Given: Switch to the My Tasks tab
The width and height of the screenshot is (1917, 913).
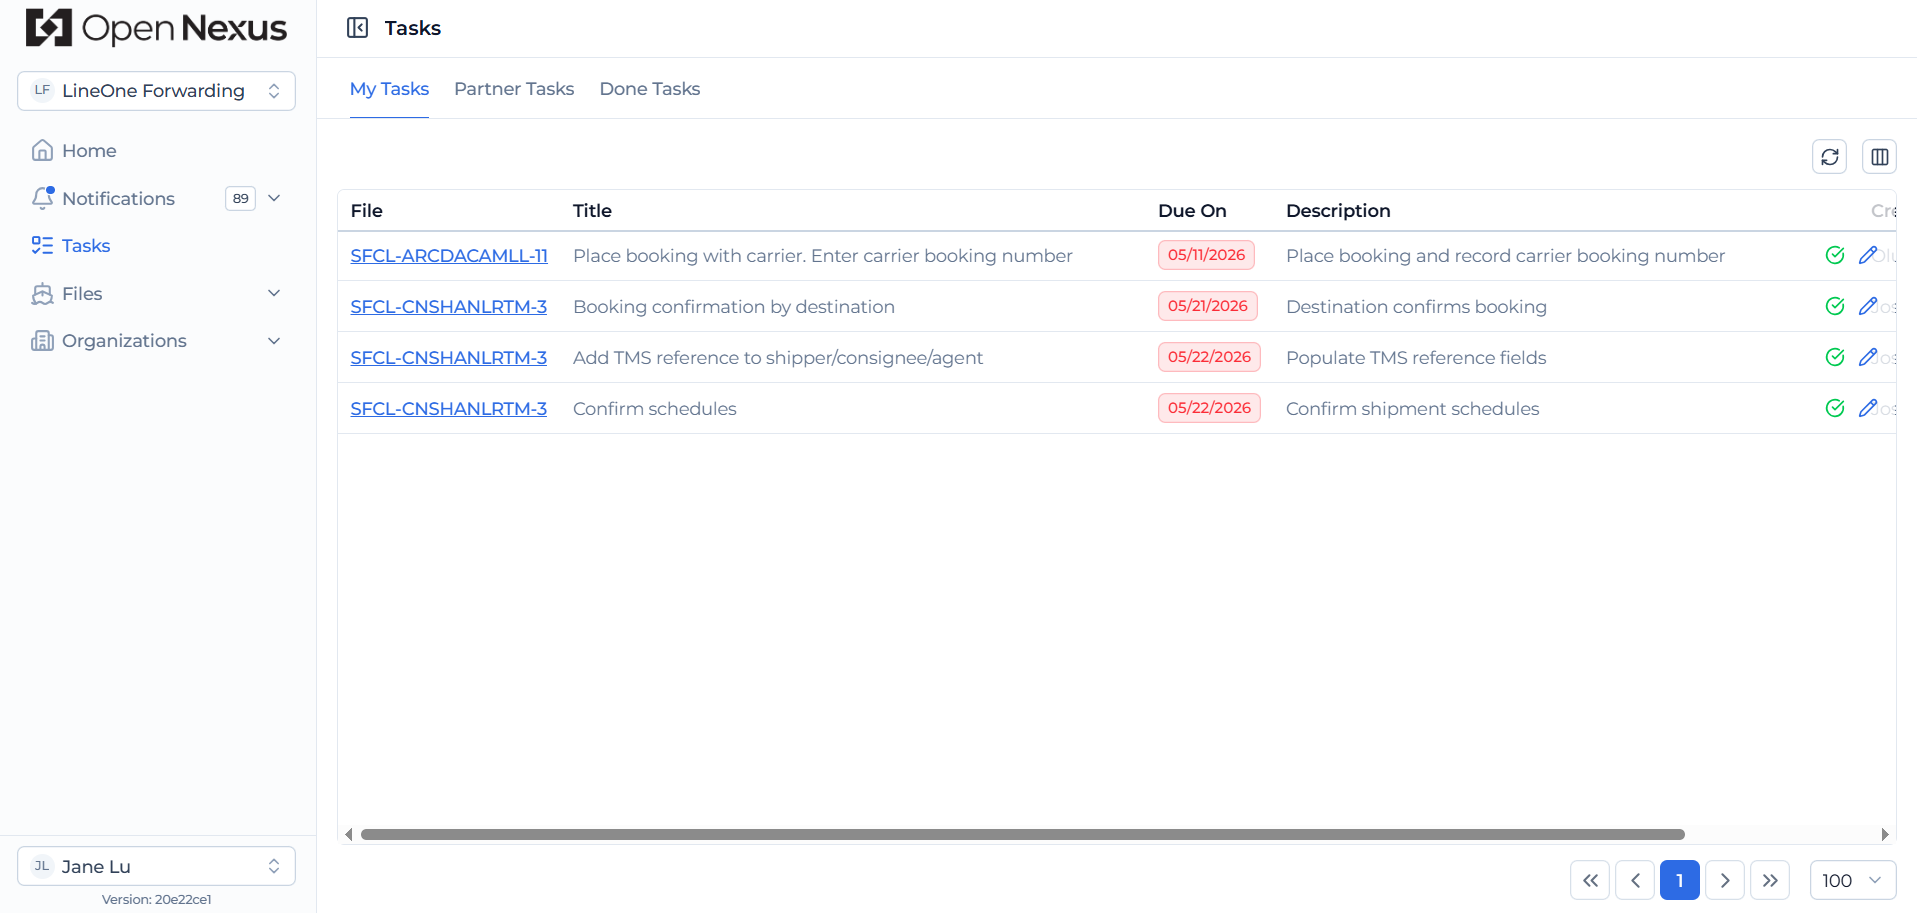Looking at the screenshot, I should [x=389, y=89].
